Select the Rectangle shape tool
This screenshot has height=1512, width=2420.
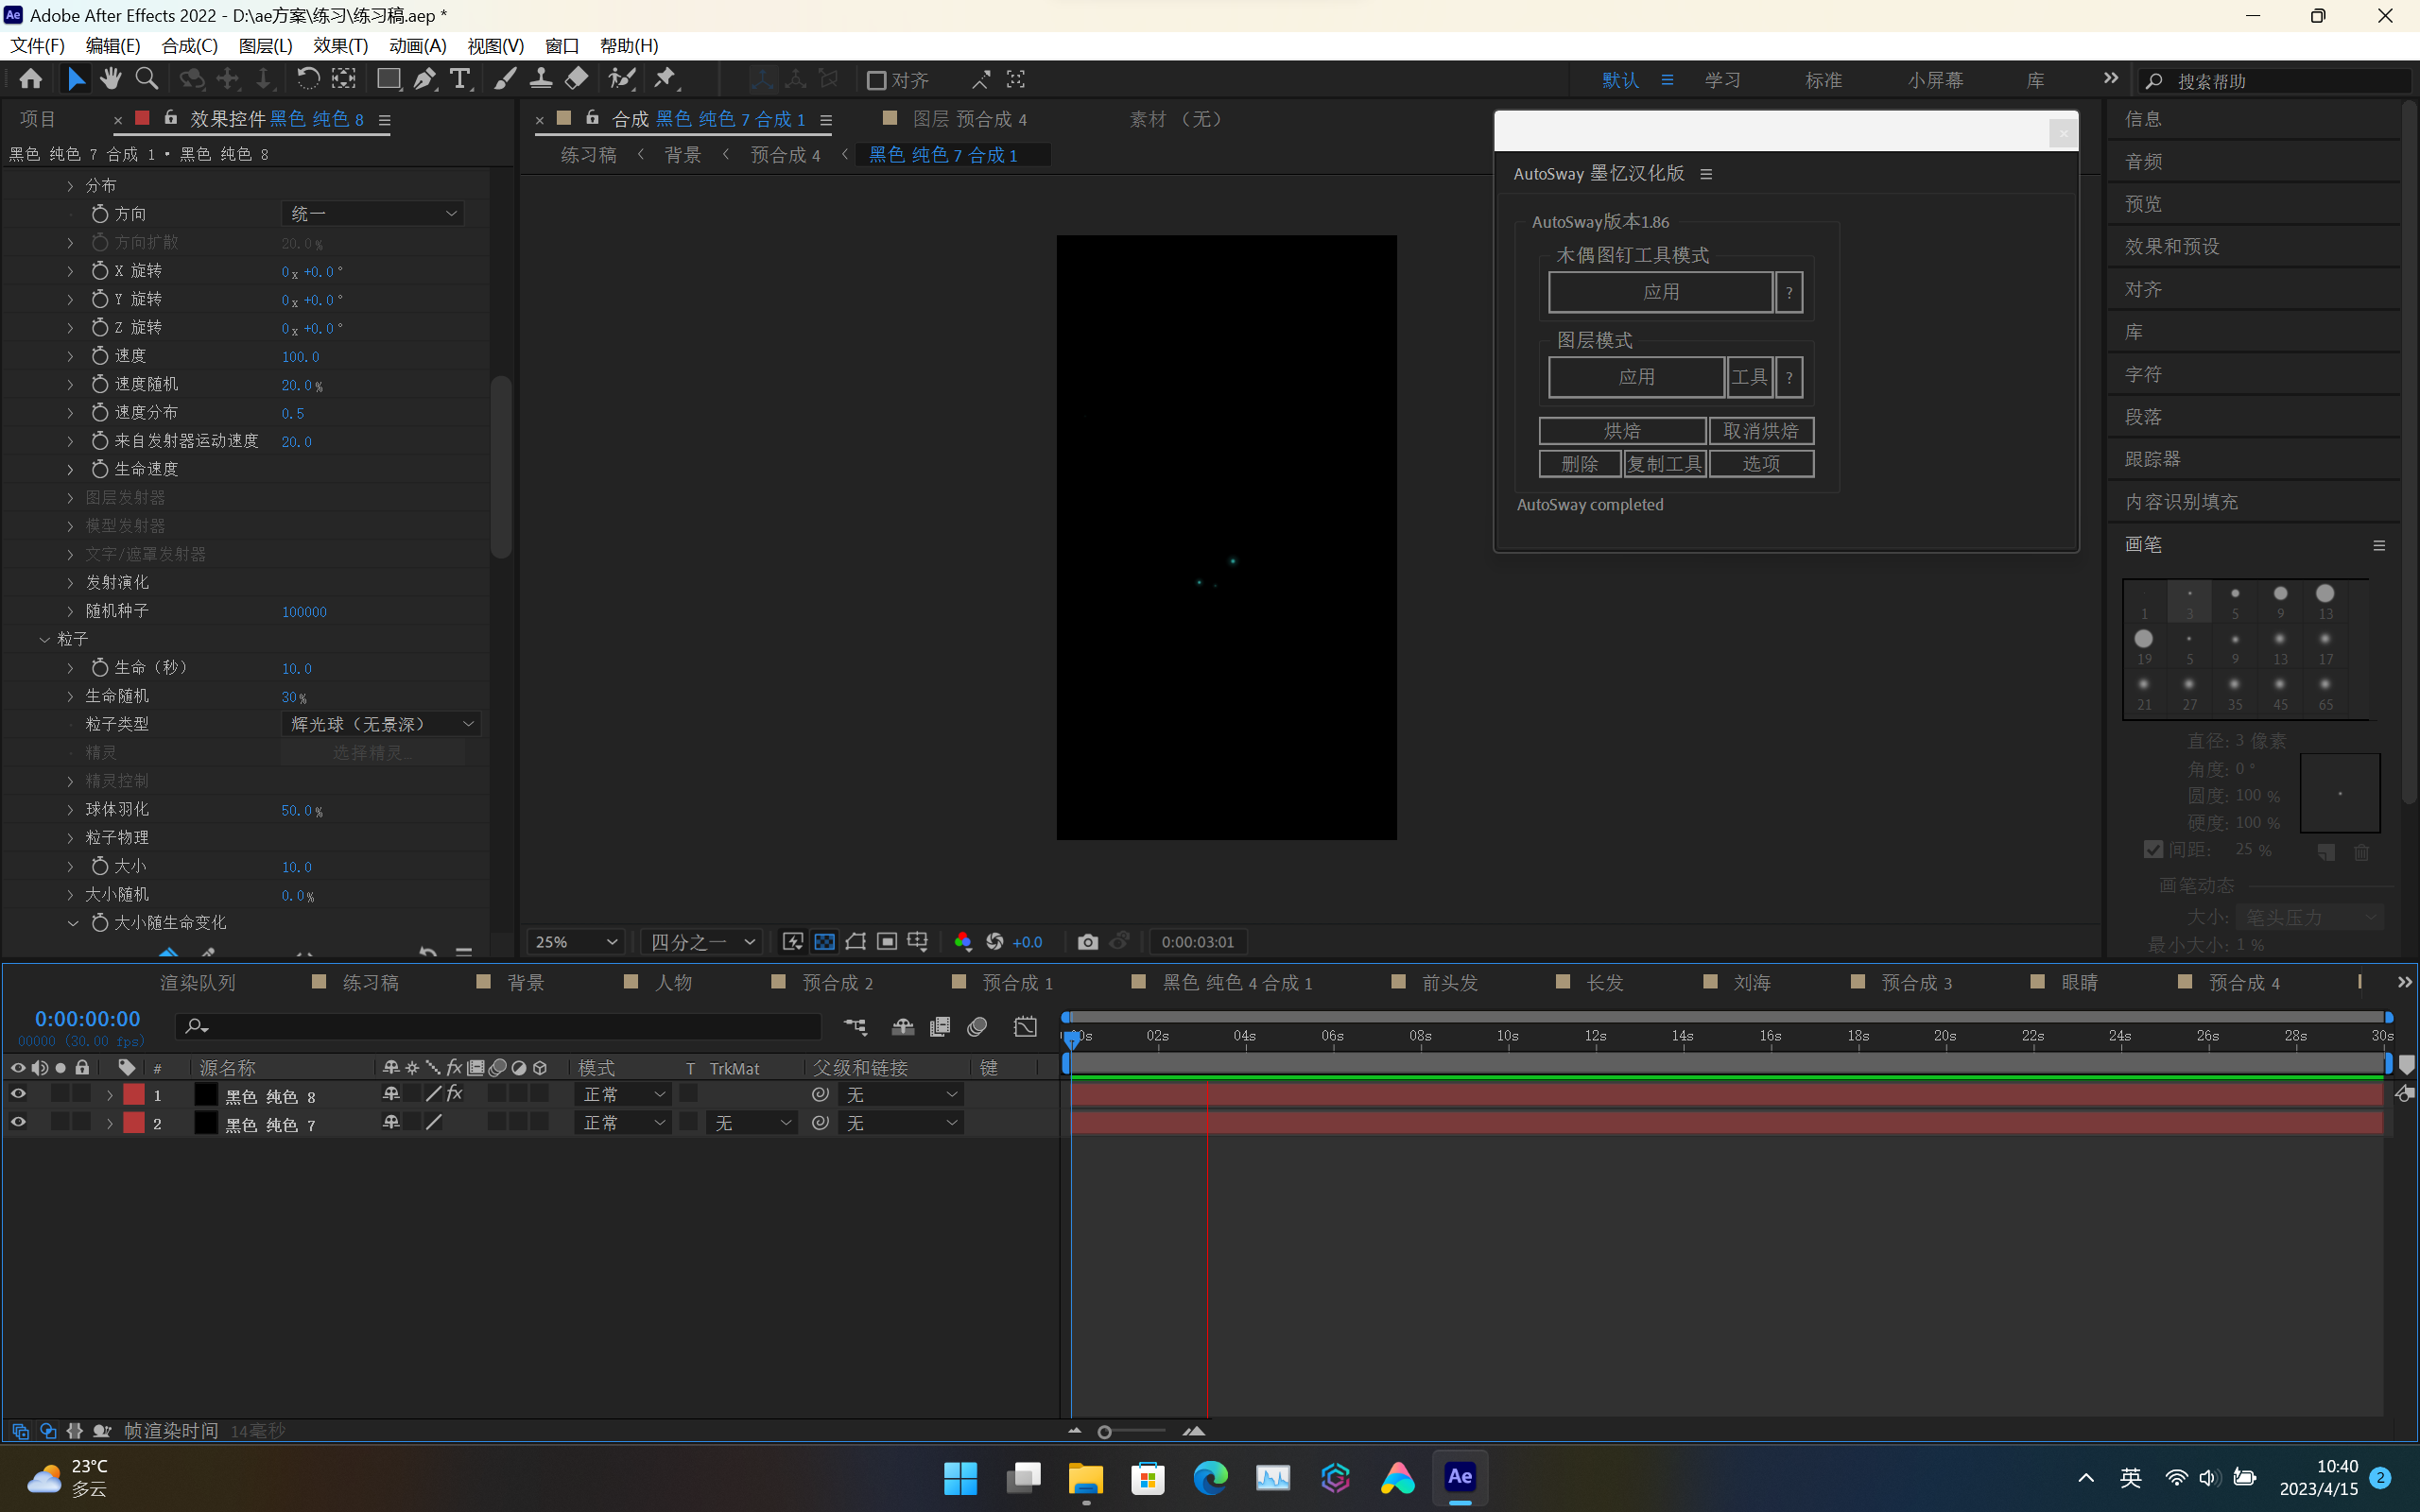(388, 79)
